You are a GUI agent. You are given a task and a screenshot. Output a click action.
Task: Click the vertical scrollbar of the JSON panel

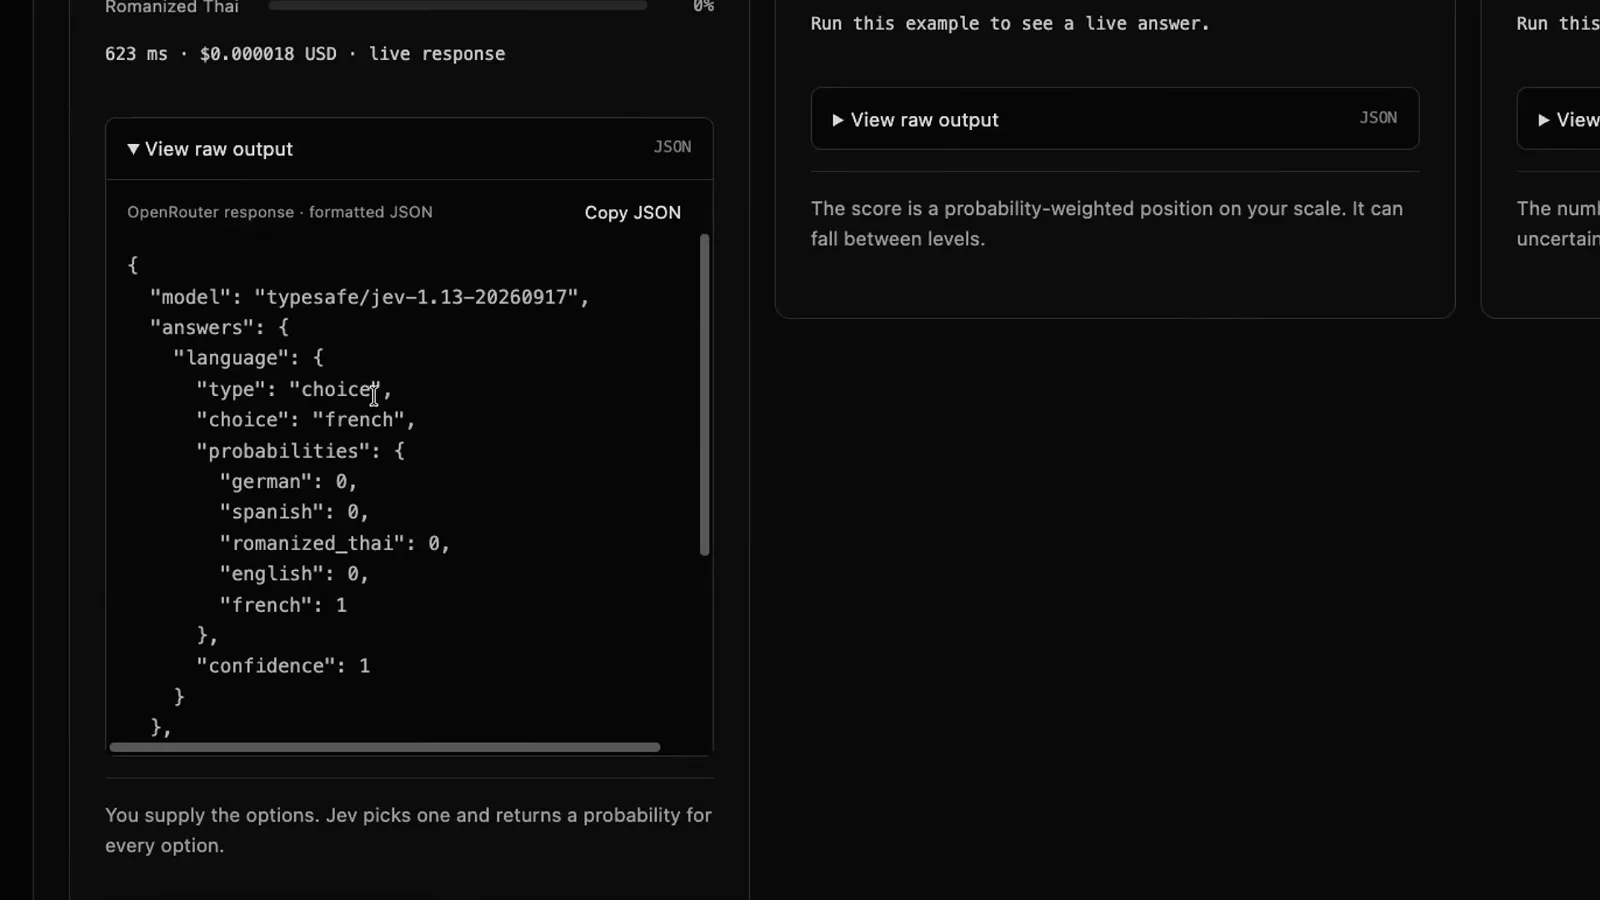pos(704,394)
